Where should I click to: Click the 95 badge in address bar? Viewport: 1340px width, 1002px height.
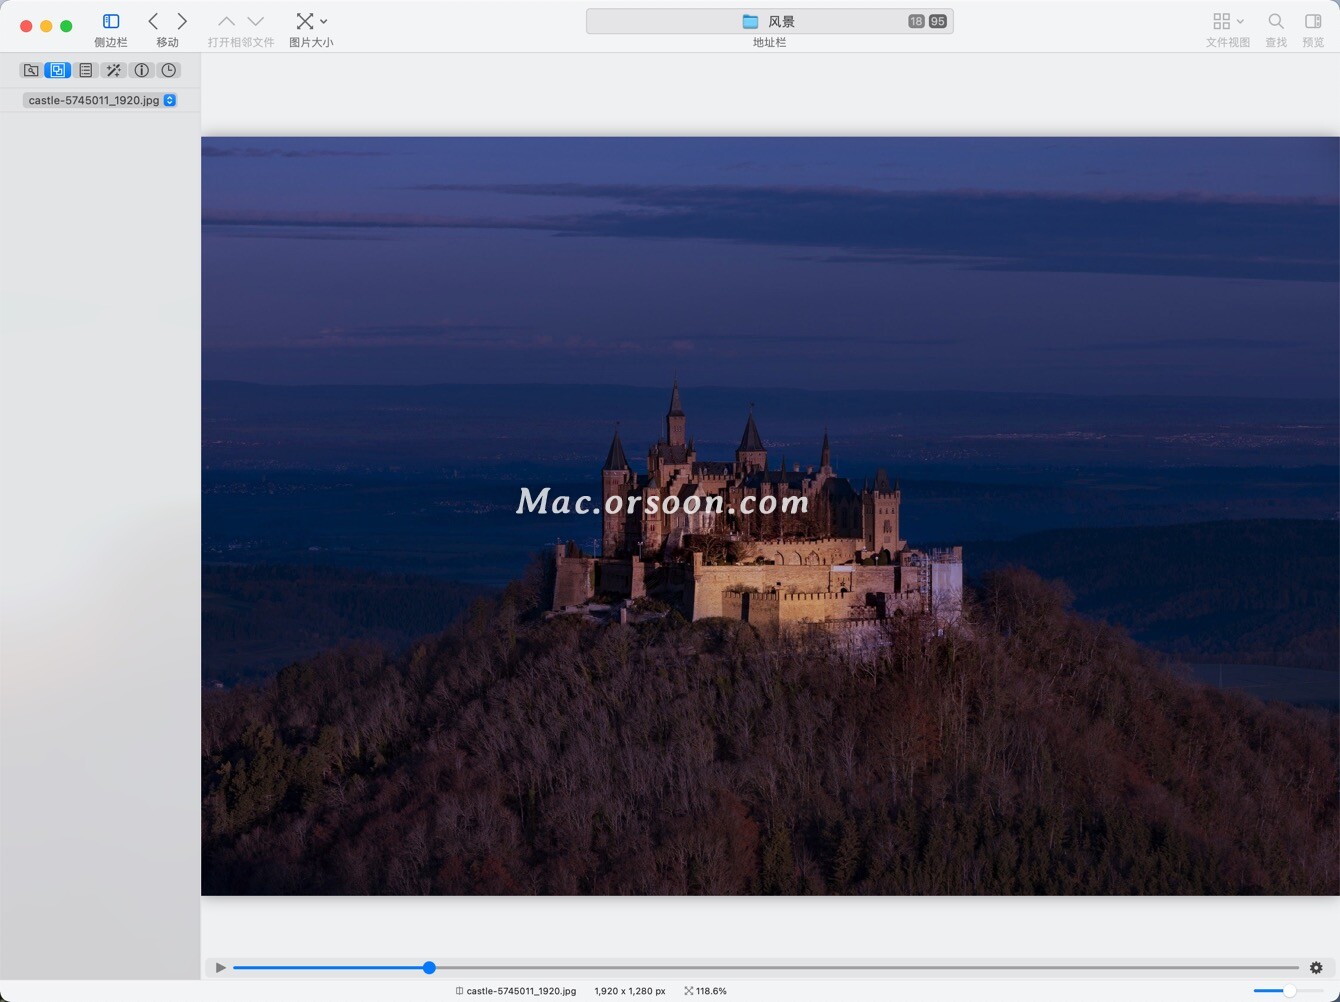tap(937, 21)
